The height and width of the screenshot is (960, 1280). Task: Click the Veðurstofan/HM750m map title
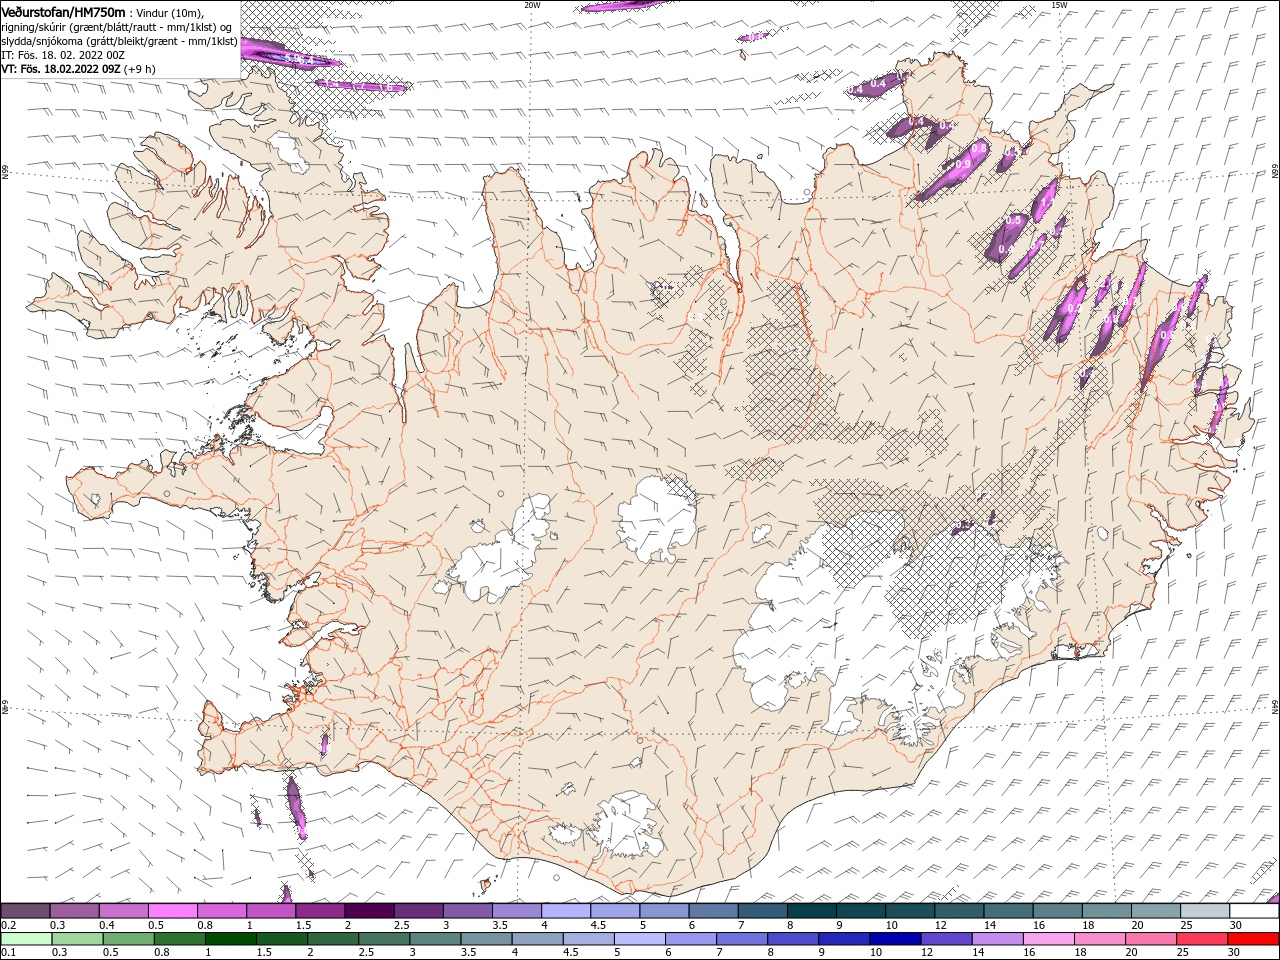pos(63,12)
